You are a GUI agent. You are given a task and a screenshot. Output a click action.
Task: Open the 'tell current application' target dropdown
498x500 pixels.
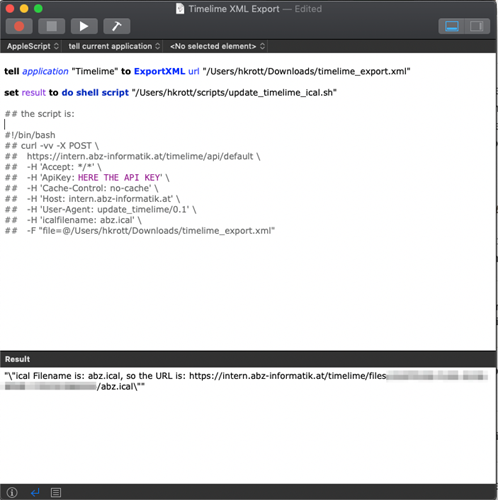pos(114,46)
